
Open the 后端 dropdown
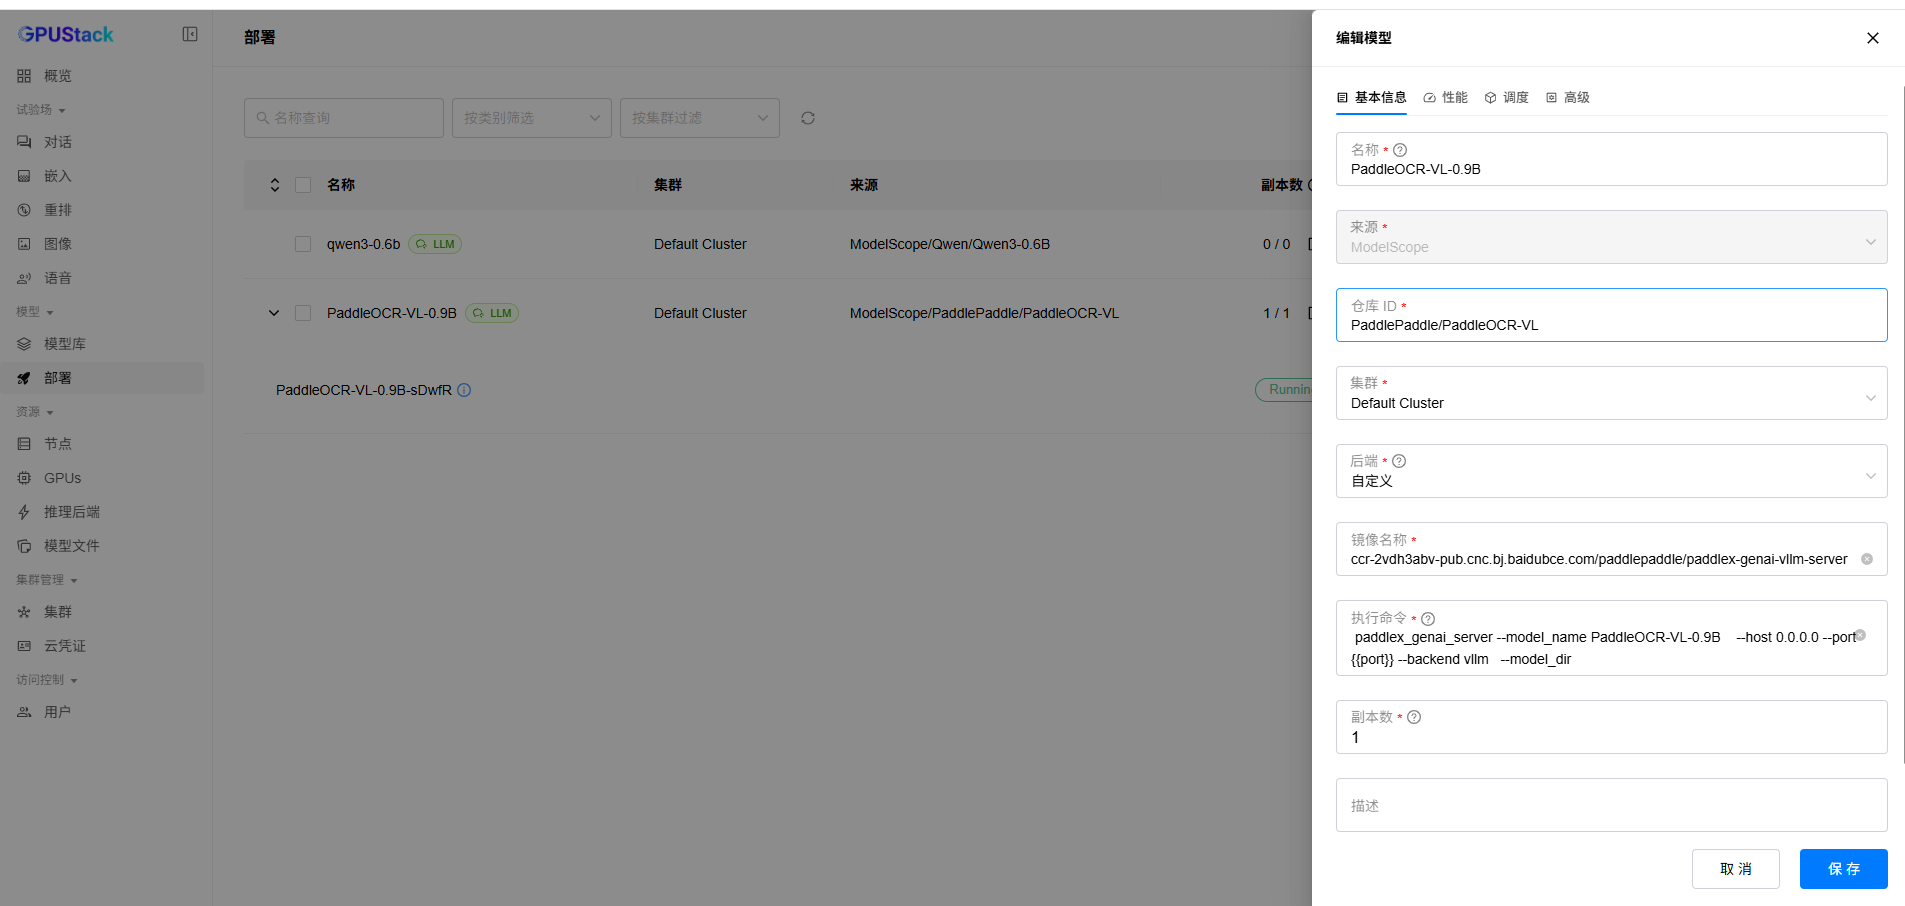pyautogui.click(x=1612, y=471)
